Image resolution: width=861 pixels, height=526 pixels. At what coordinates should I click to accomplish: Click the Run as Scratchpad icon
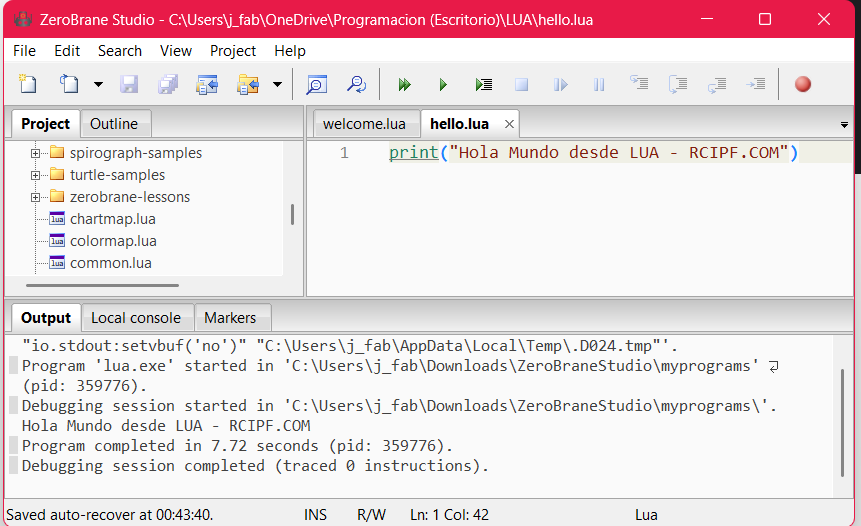pos(484,85)
